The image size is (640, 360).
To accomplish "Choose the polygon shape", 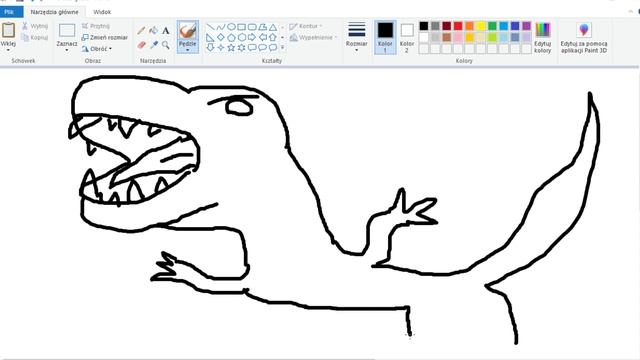I will 262,27.
